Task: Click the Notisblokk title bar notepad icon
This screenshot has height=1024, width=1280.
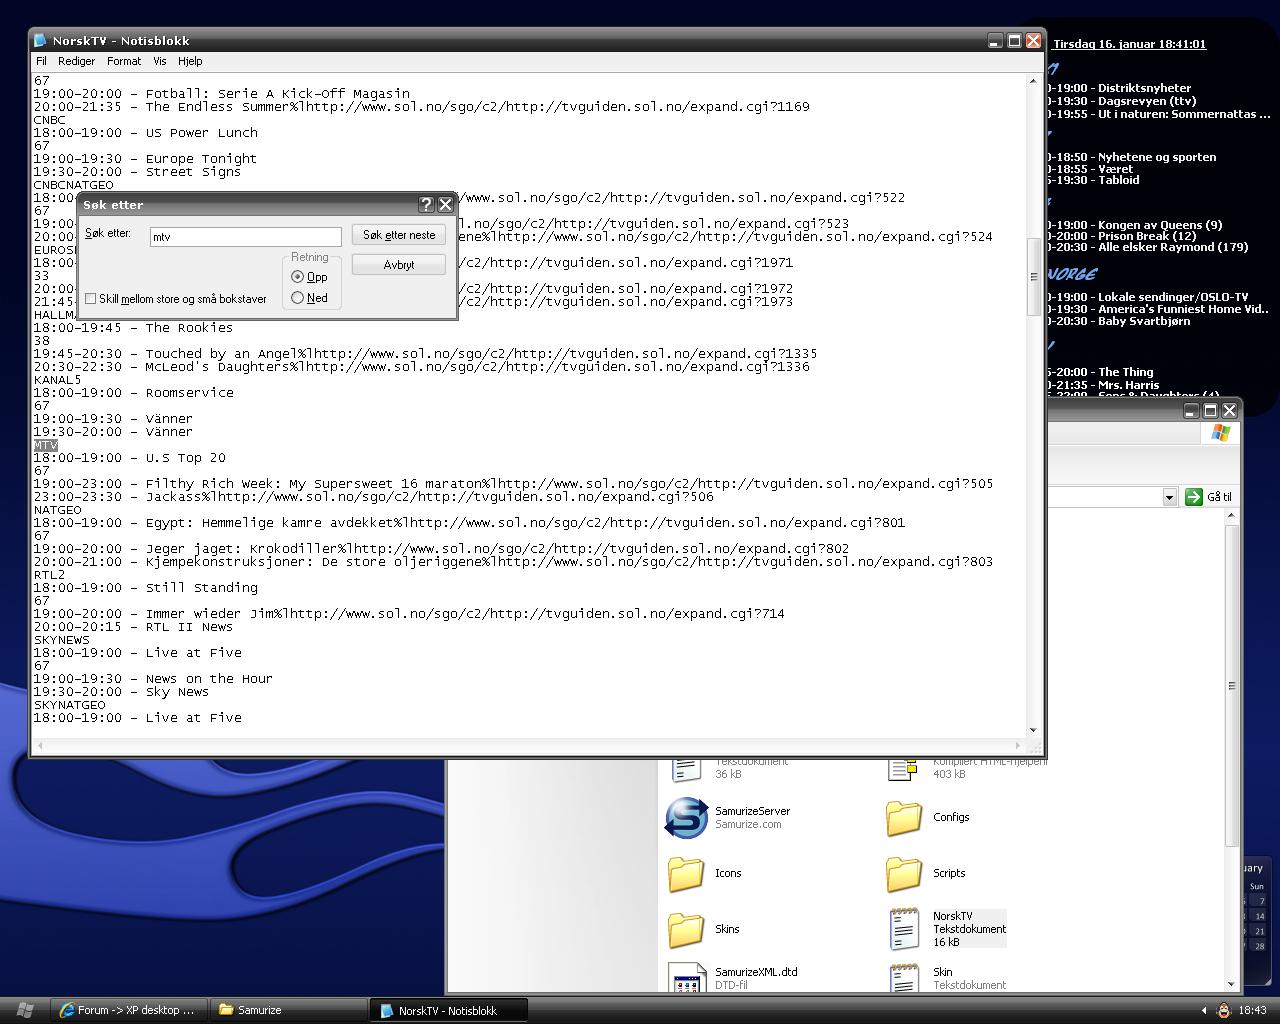Action: coord(40,41)
